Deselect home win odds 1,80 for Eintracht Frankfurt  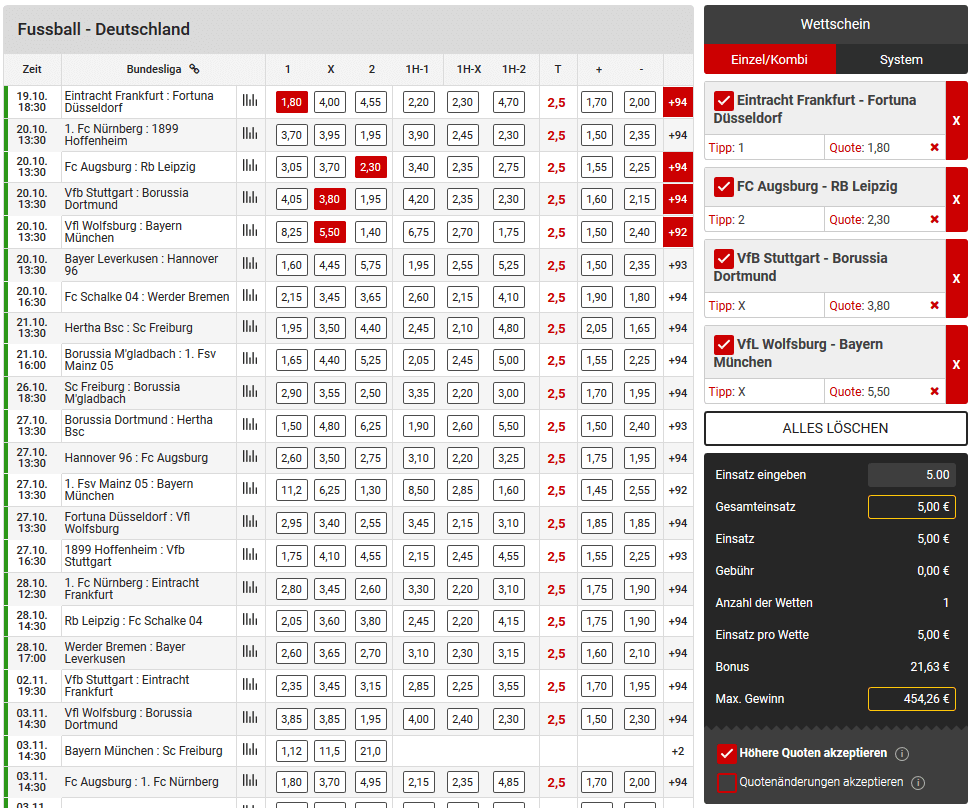coord(291,102)
